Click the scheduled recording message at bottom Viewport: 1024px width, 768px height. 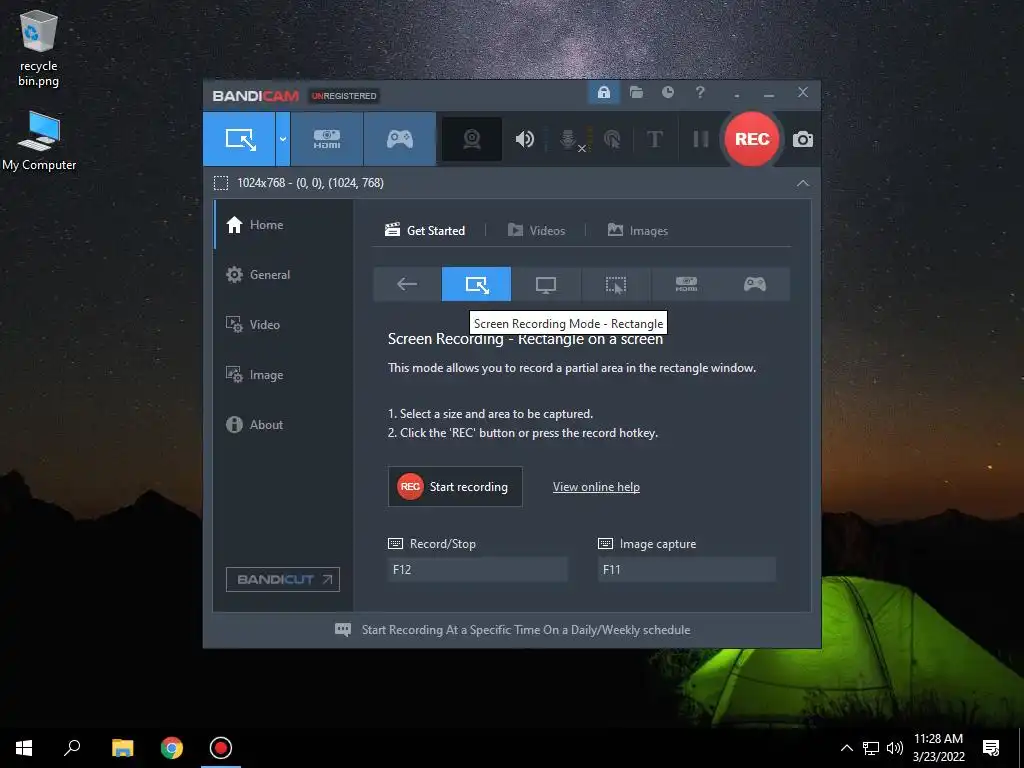(x=513, y=630)
